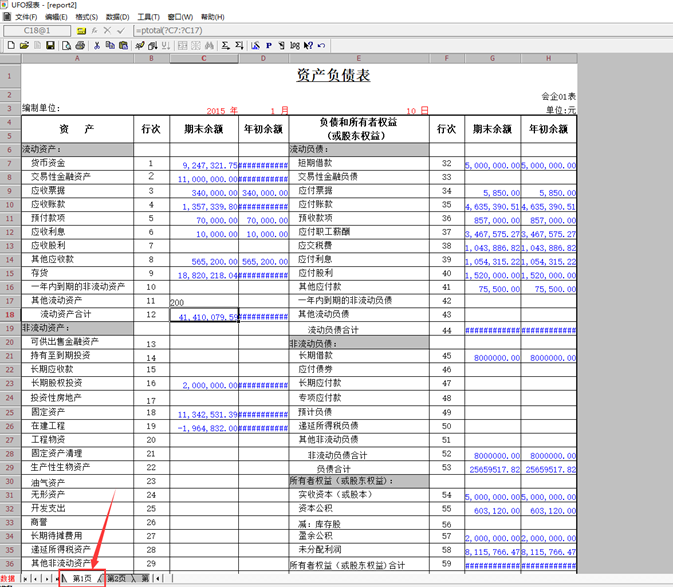This screenshot has height=587, width=673.
Task: Click the sort toolbar icon
Action: 166,45
